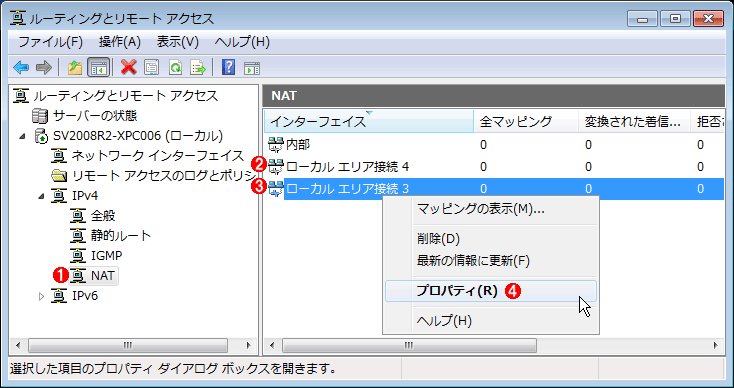Expand the IPv6 node
Viewport: 734px width, 388px height.
coord(42,296)
